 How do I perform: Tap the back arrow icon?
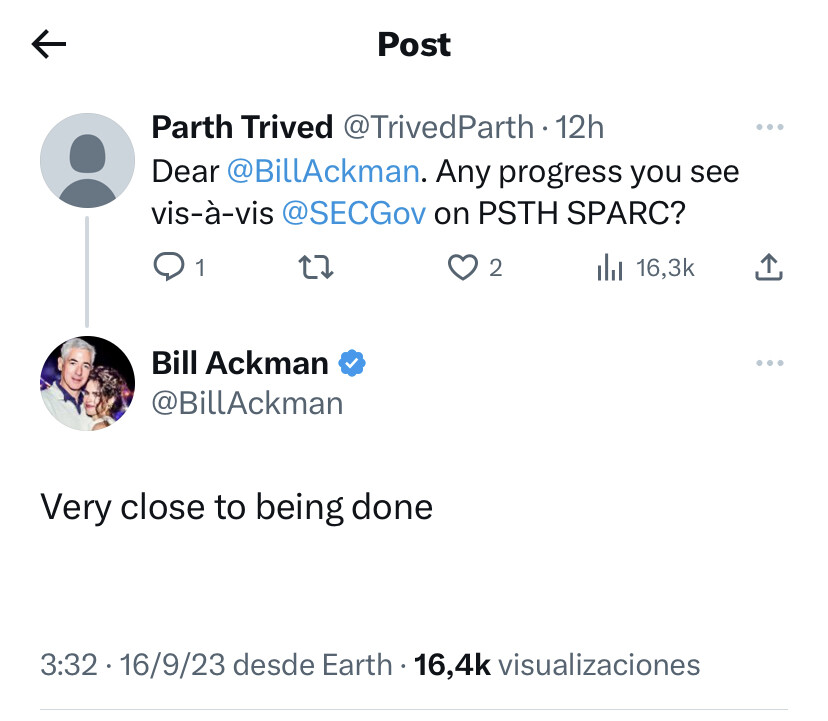[48, 44]
